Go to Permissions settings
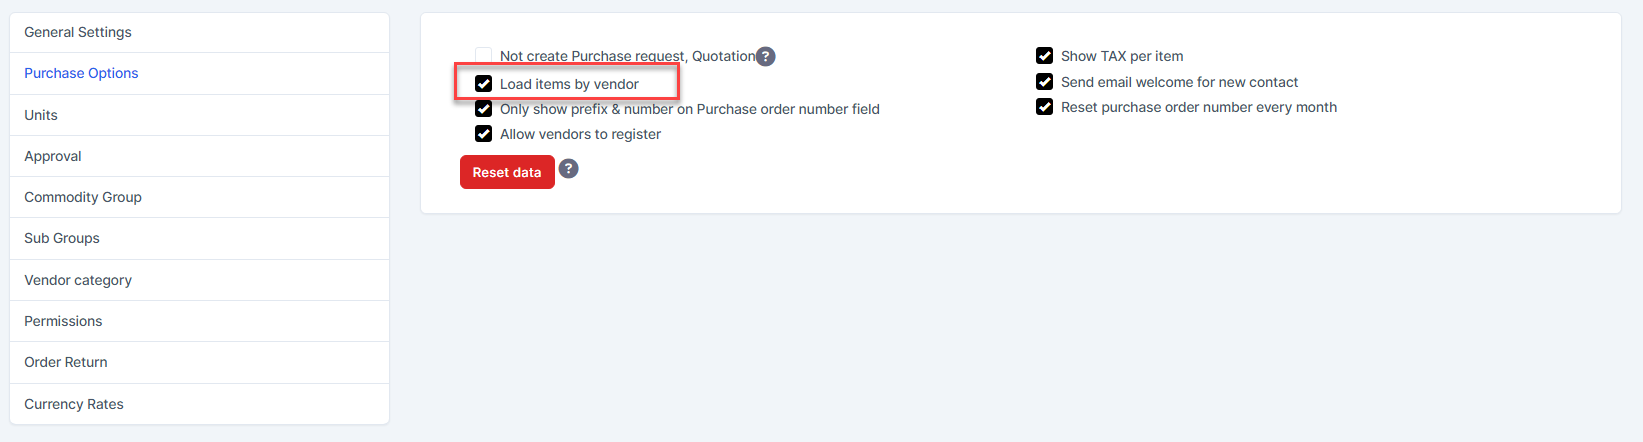 (x=63, y=321)
